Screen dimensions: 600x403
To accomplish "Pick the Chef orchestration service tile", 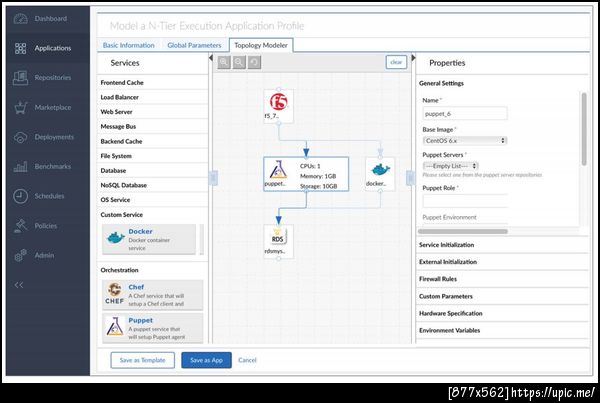I will tap(152, 295).
